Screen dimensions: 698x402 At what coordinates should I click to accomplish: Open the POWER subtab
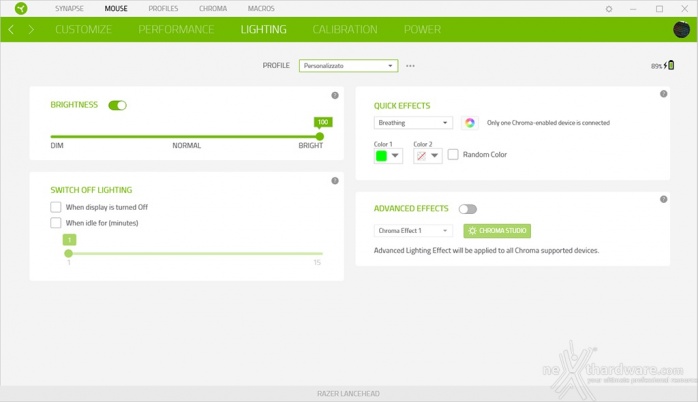(422, 29)
